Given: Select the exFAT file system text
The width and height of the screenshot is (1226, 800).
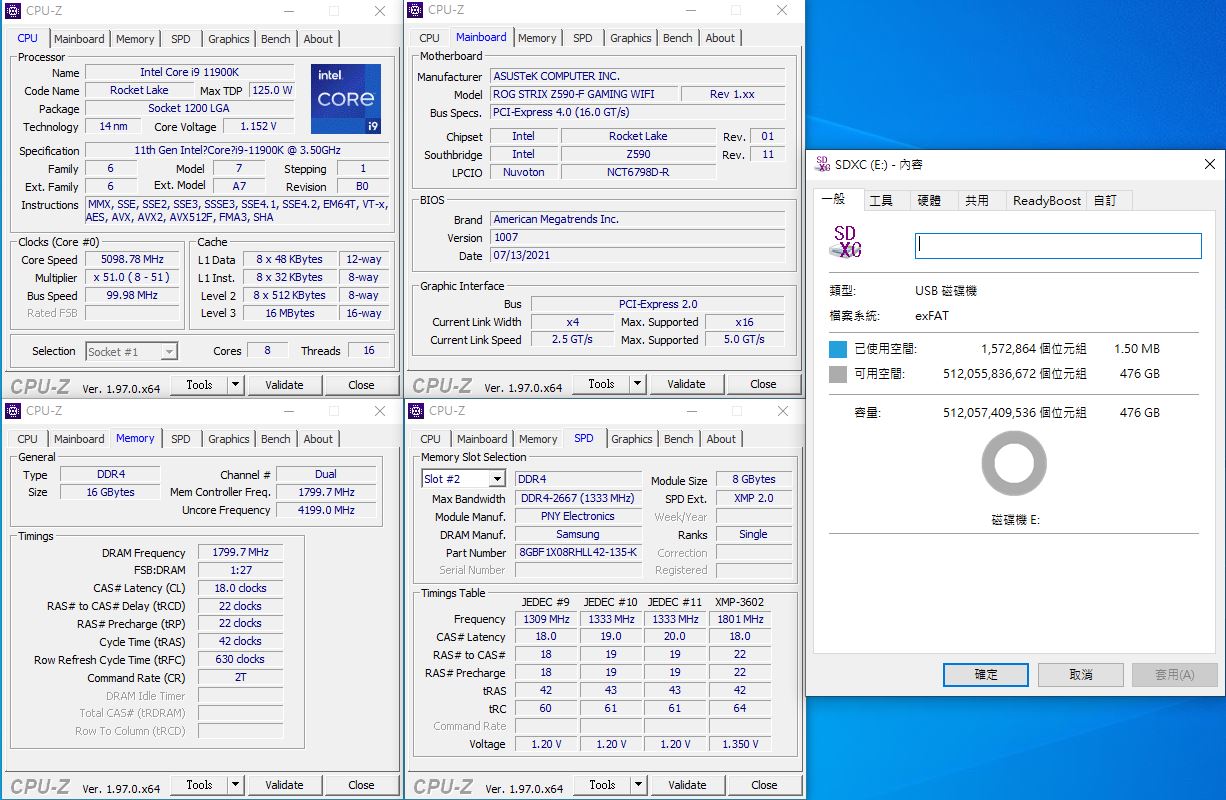Looking at the screenshot, I should 932,316.
